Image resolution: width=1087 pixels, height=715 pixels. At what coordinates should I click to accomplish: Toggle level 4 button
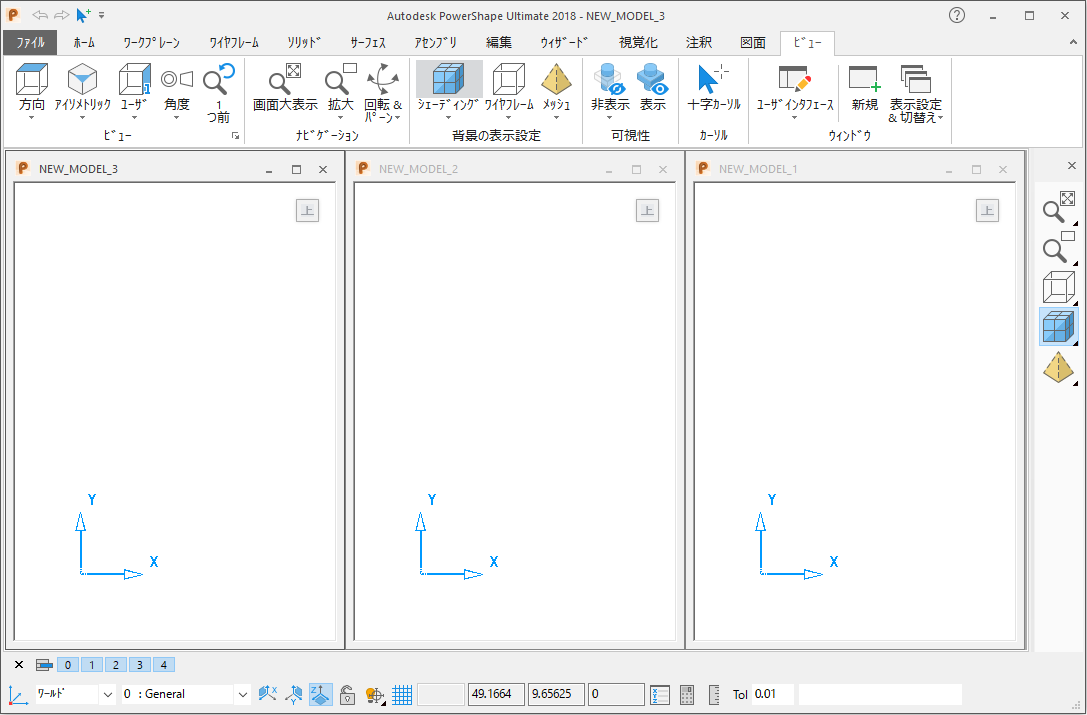coord(164,665)
